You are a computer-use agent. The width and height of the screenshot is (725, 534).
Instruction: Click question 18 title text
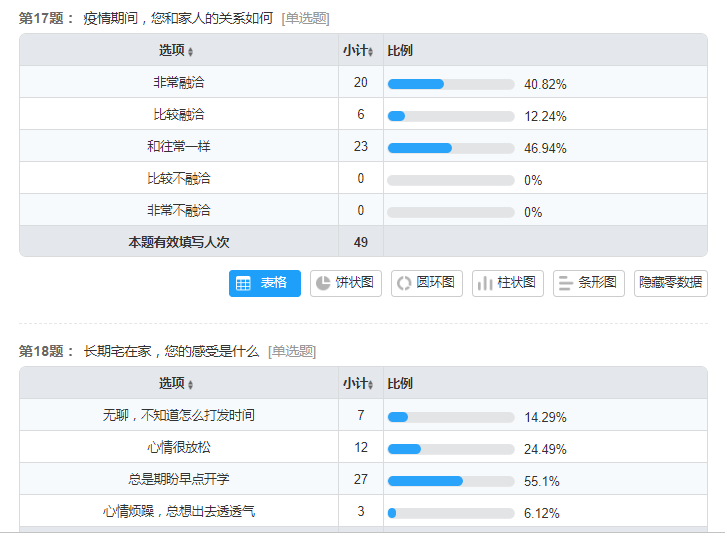coord(171,351)
